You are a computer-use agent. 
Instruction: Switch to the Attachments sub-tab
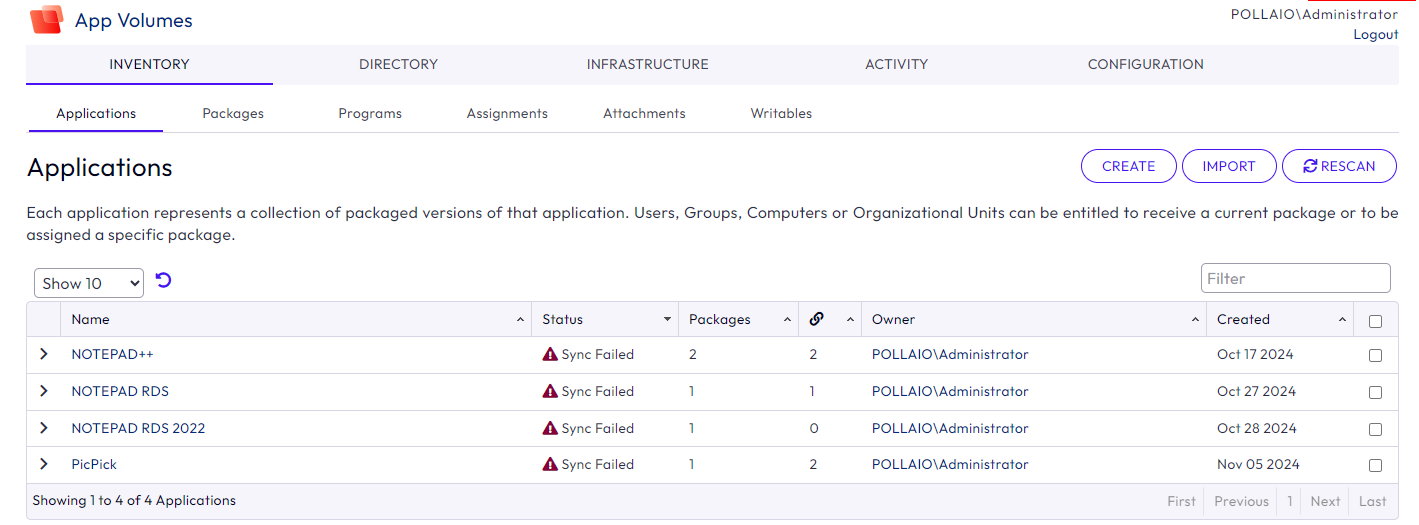tap(644, 113)
